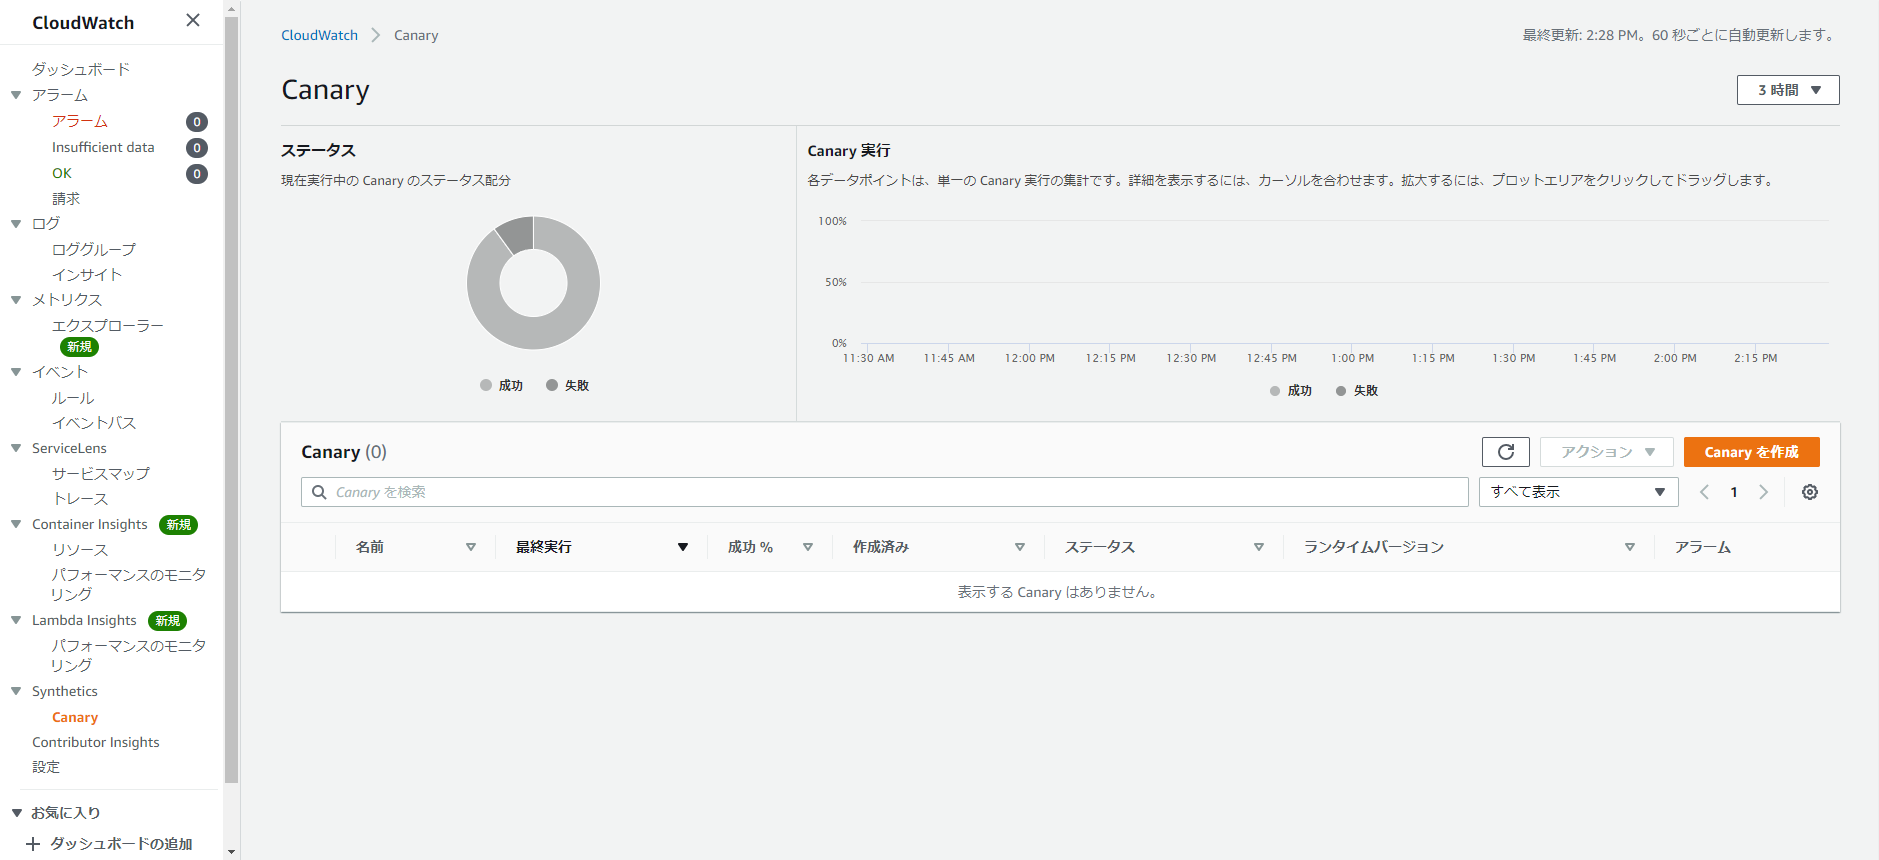This screenshot has width=1879, height=860.
Task: Click the 新規 badge next to Lambda Insights
Action: coord(168,621)
